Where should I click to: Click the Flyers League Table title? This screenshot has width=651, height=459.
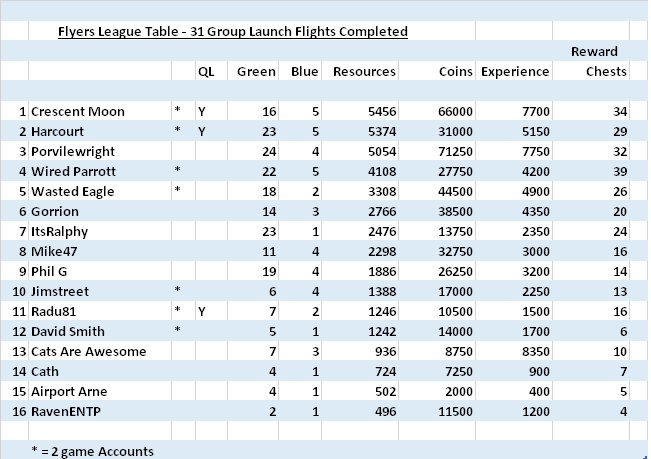232,32
